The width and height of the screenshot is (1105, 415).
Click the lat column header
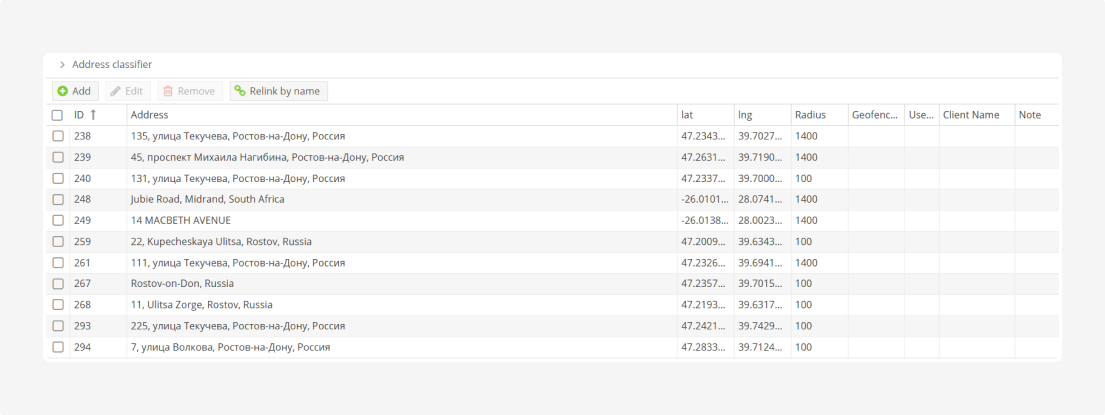coord(687,115)
